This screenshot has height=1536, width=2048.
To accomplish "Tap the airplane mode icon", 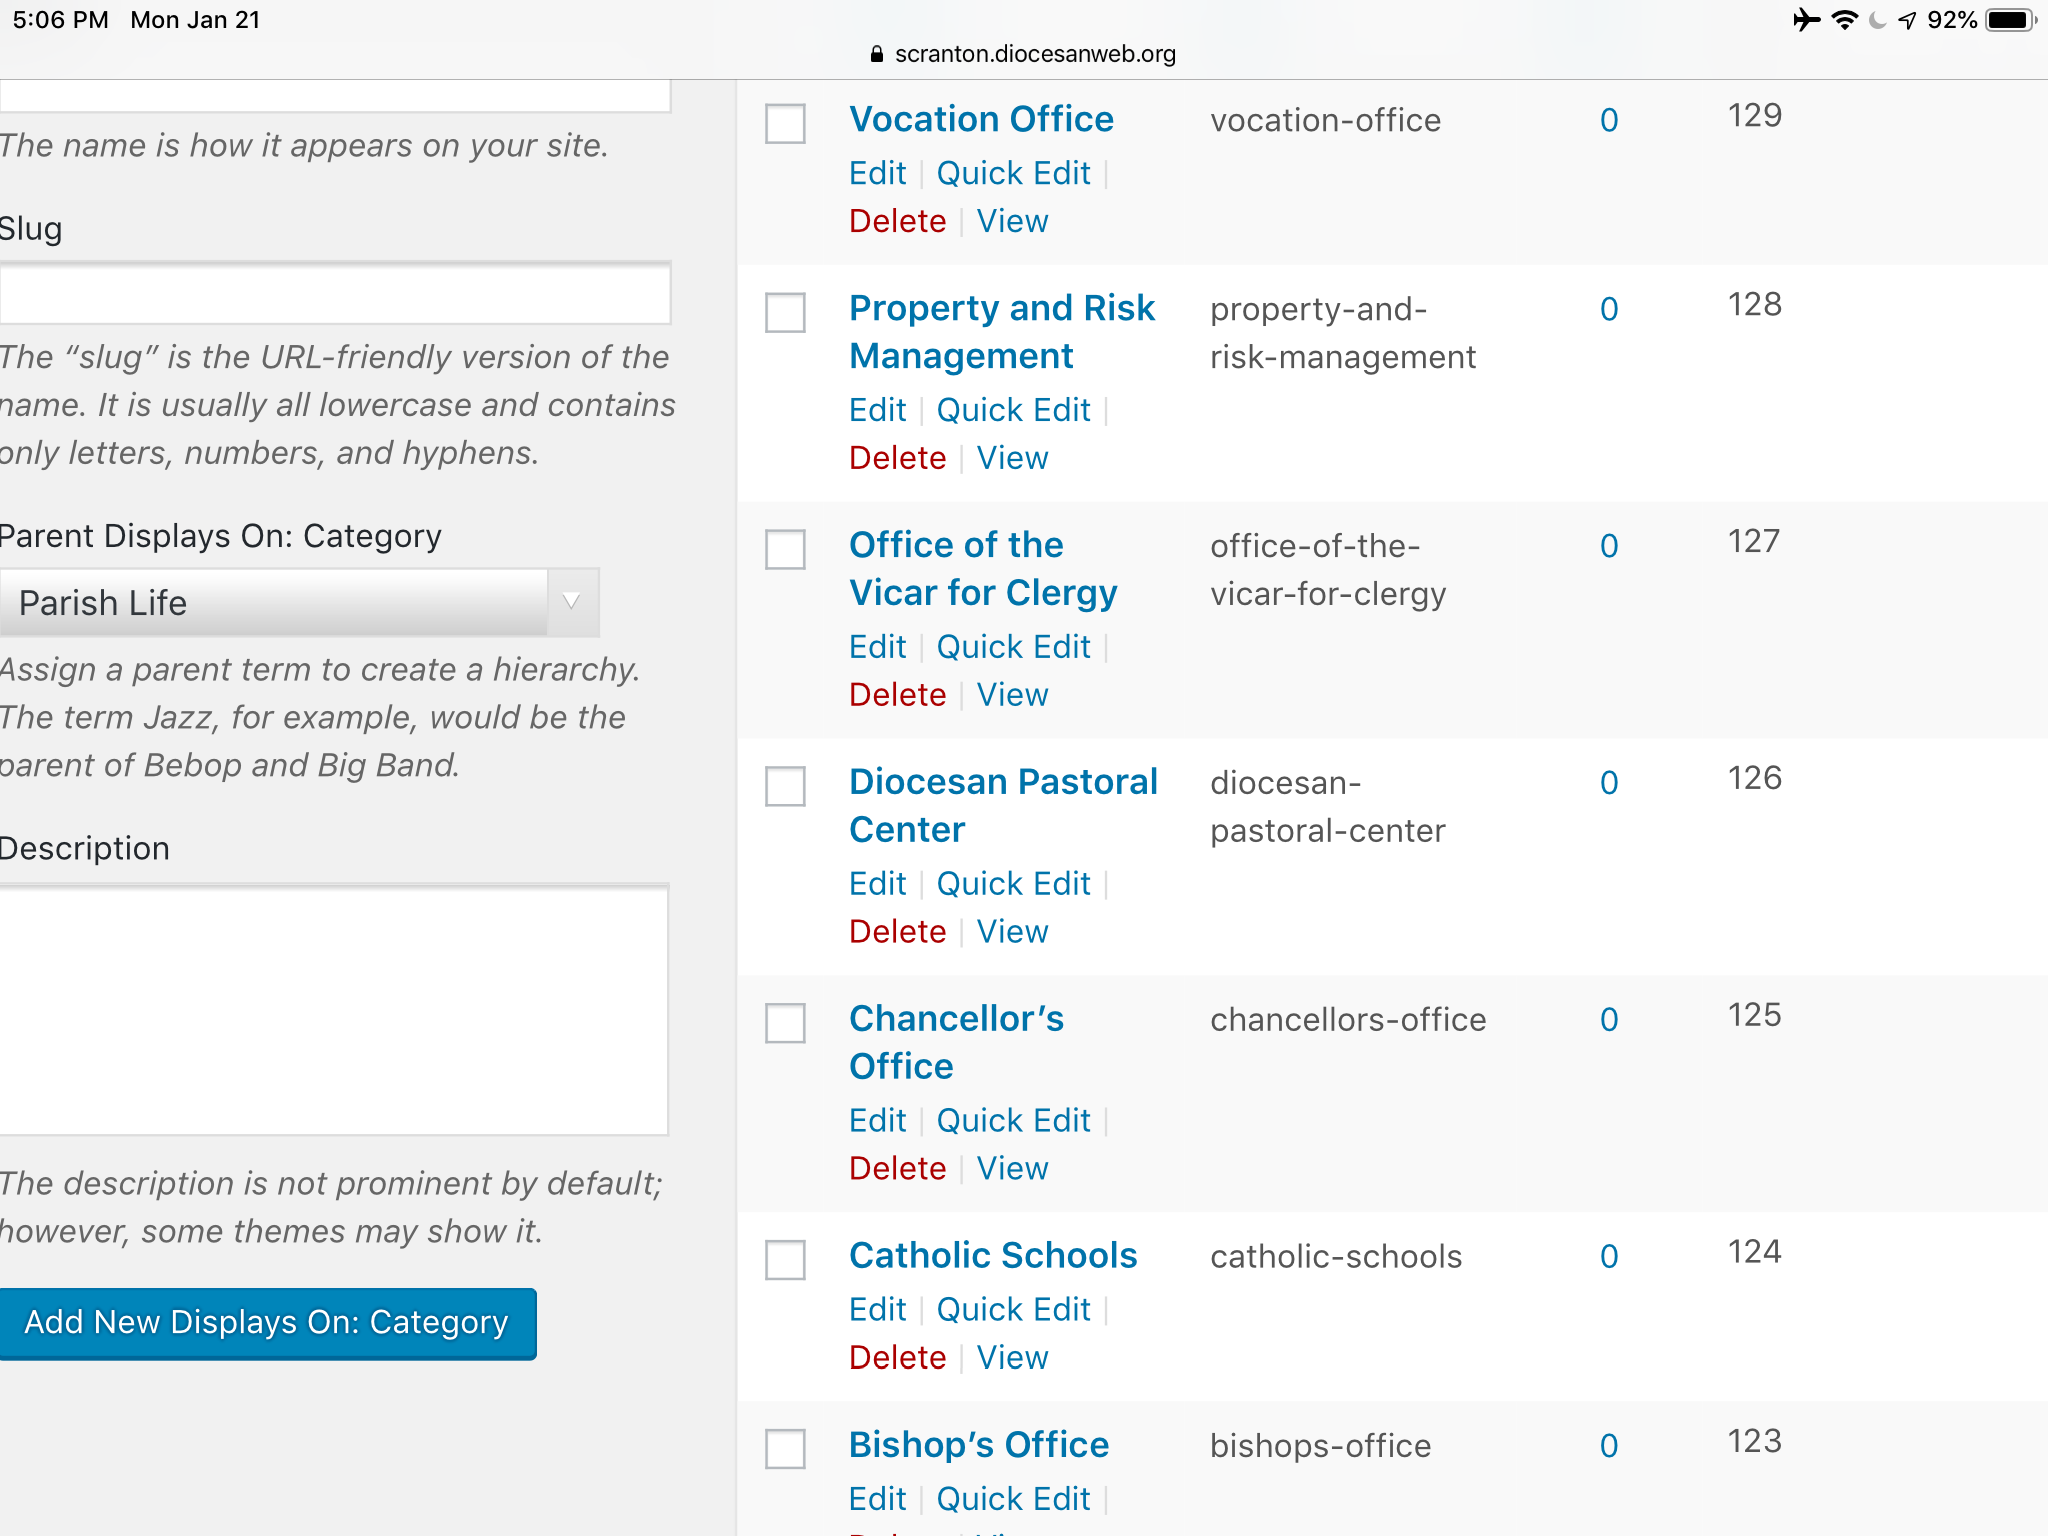I will click(1806, 20).
